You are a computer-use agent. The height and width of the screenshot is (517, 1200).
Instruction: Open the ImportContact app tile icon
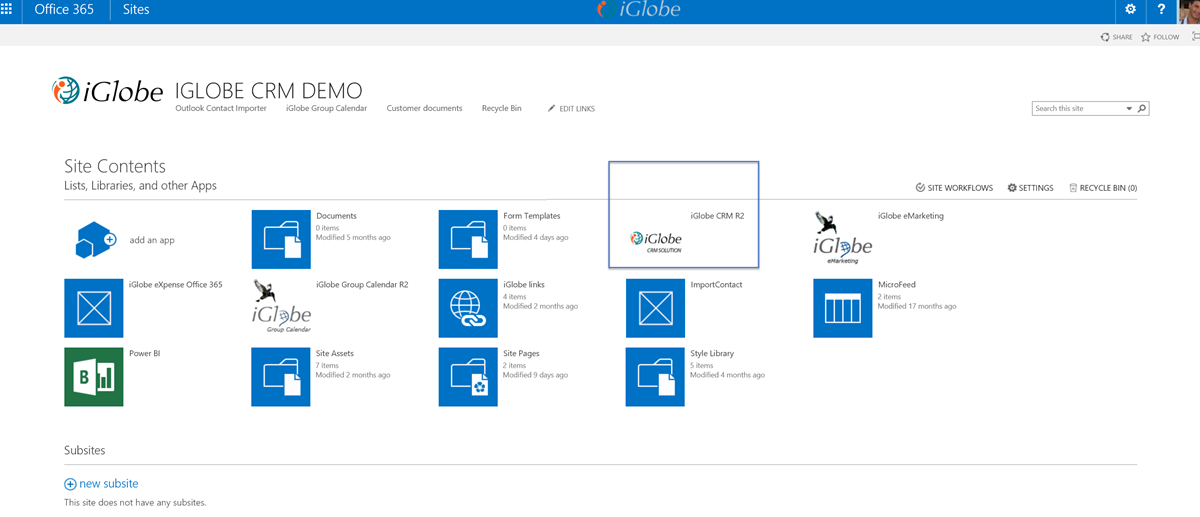click(655, 308)
